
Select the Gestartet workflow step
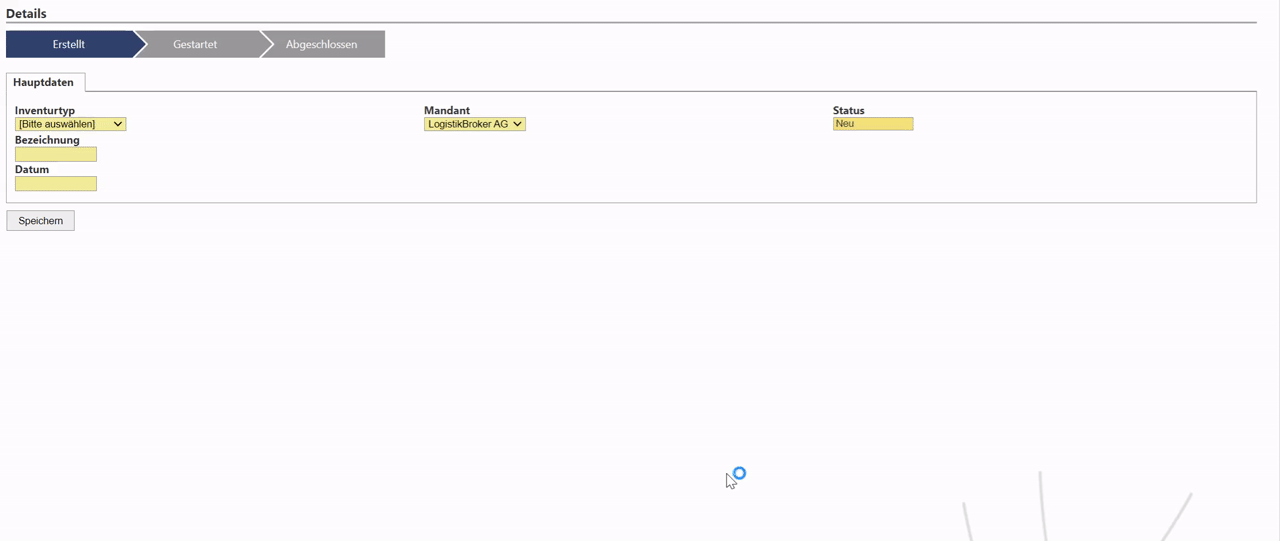click(x=195, y=44)
